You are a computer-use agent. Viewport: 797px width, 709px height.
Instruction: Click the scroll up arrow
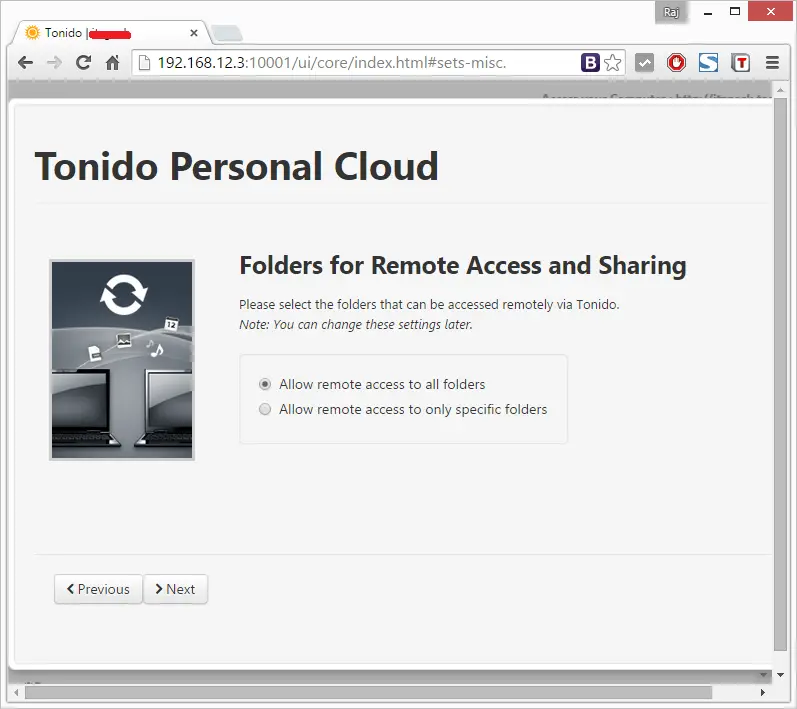point(780,90)
